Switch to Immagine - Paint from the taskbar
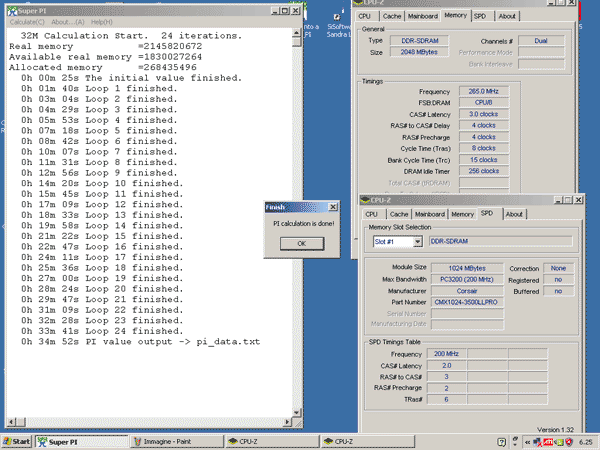This screenshot has height=450, width=600. pos(176,442)
